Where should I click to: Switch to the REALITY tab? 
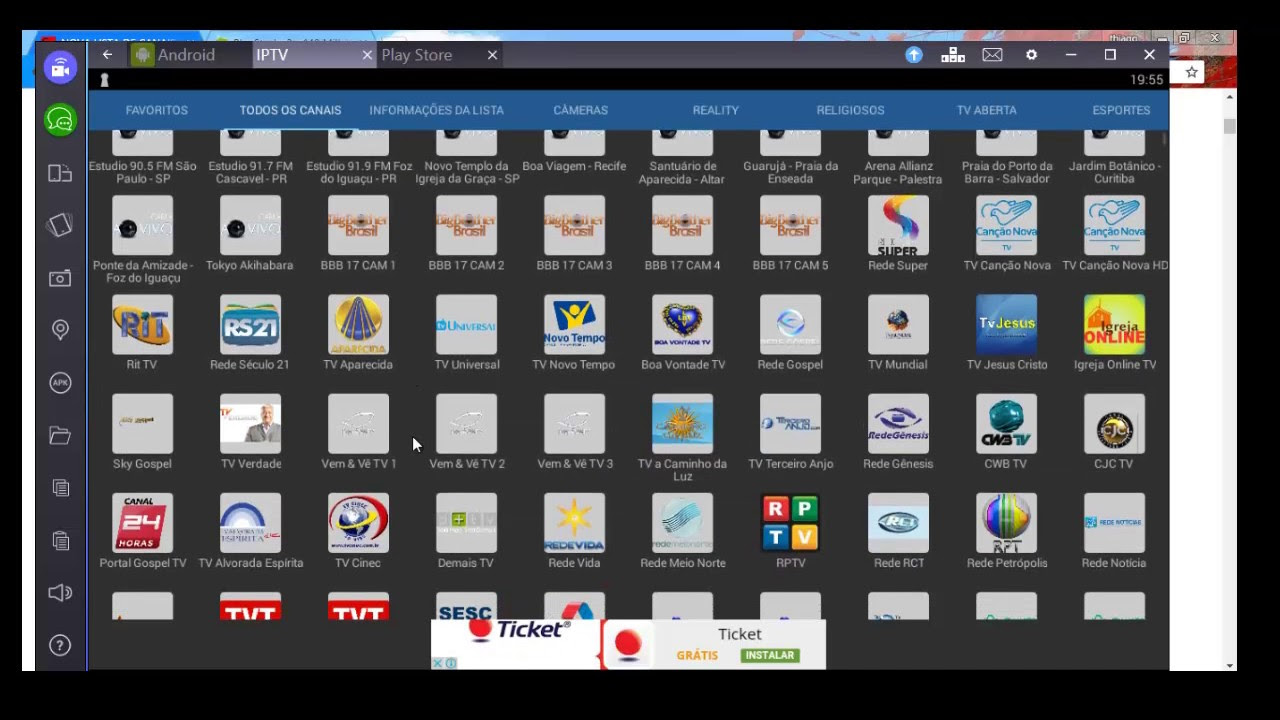[x=716, y=110]
